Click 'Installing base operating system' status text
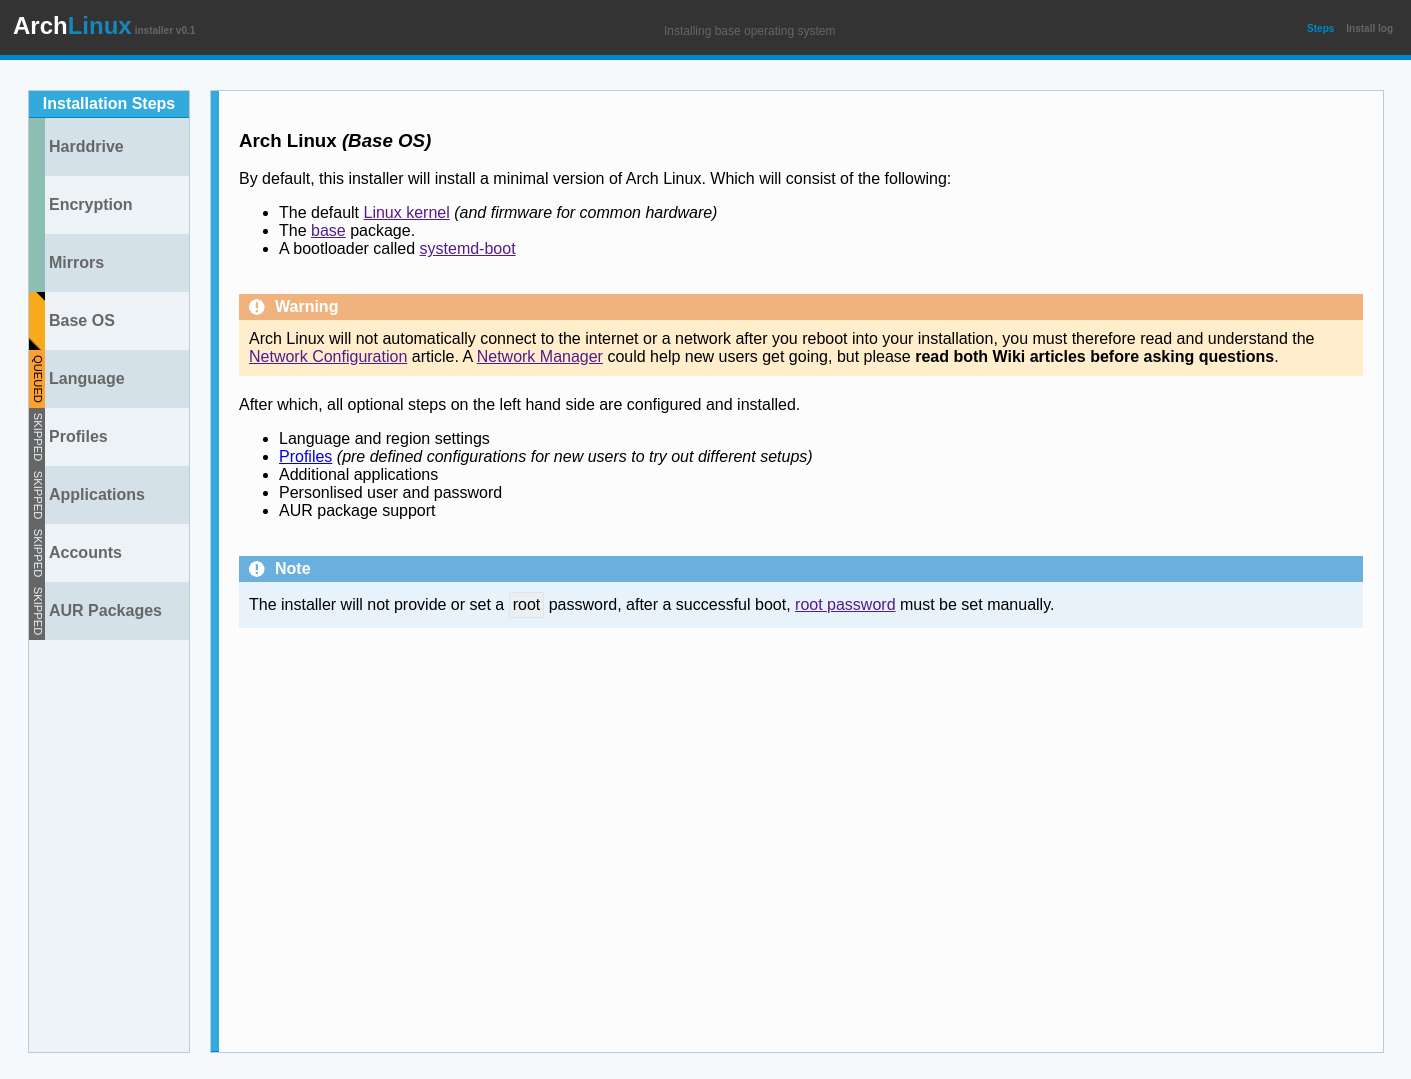This screenshot has height=1079, width=1411. [x=749, y=31]
